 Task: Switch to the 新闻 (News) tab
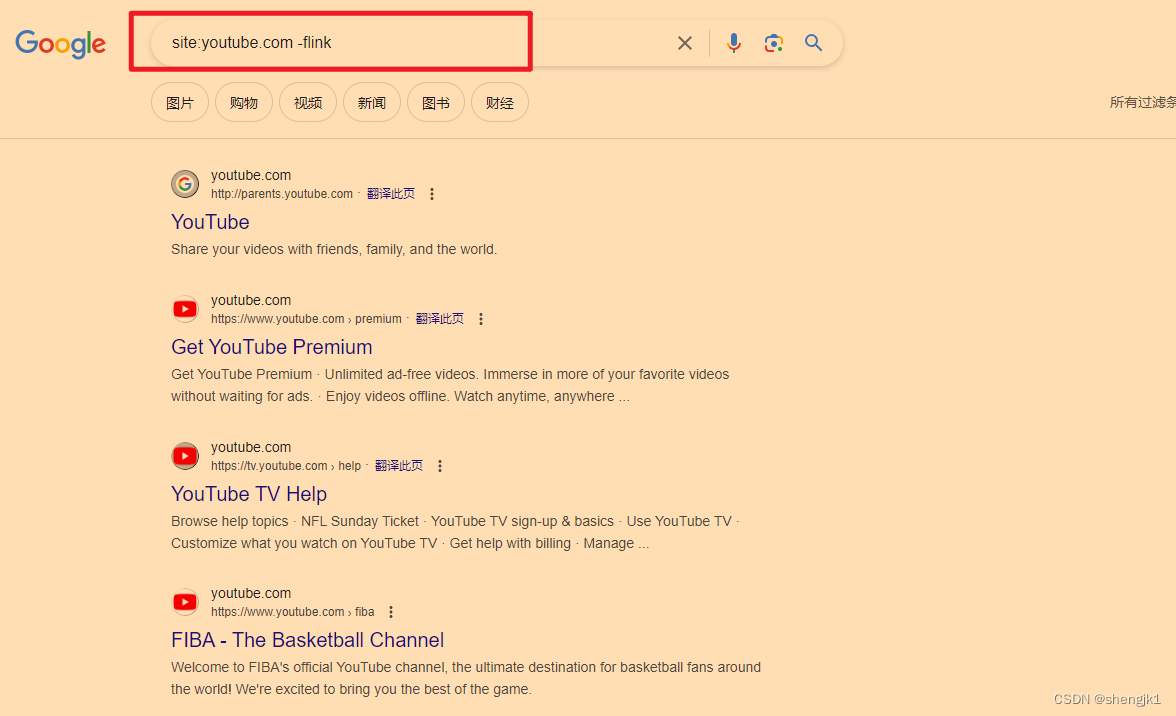tap(372, 103)
